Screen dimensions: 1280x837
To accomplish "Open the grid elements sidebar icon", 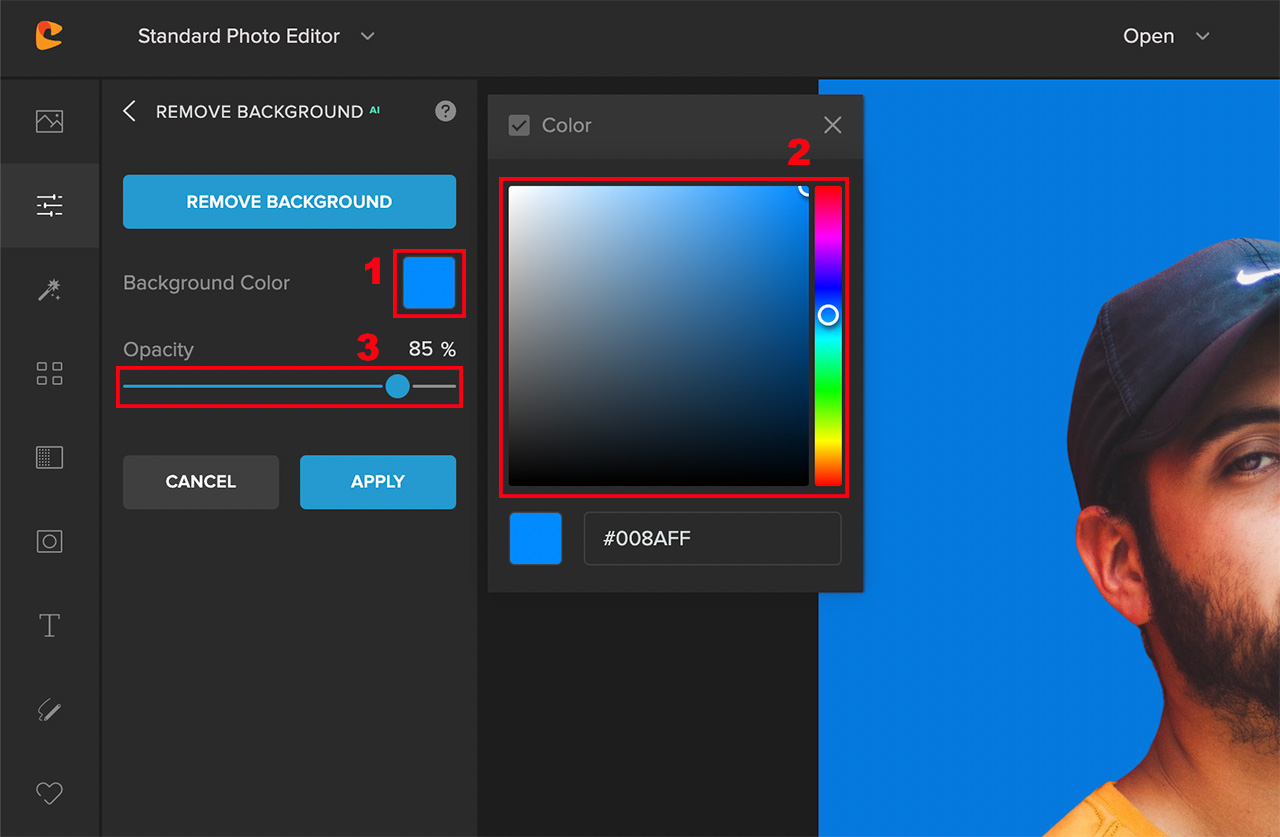I will pos(49,374).
